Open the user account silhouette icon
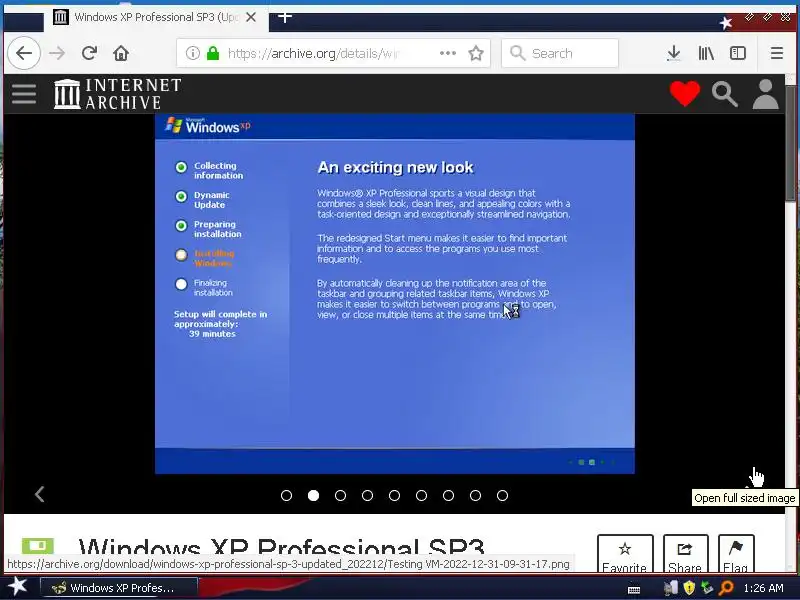The height and width of the screenshot is (600, 800). click(766, 94)
